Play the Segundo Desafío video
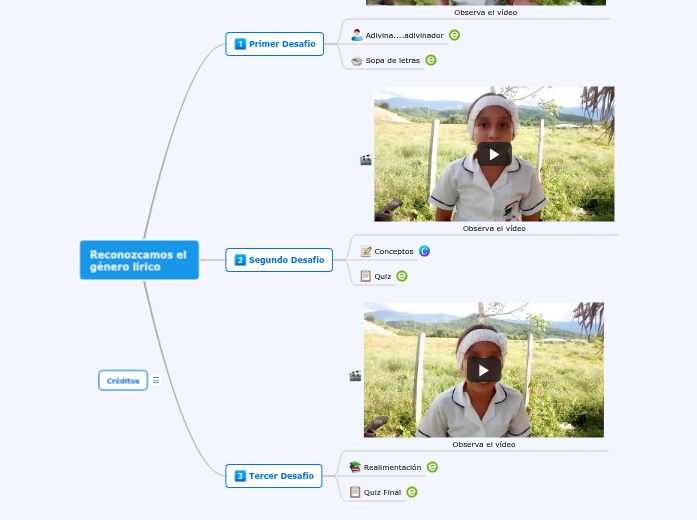The height and width of the screenshot is (520, 697). coord(494,153)
